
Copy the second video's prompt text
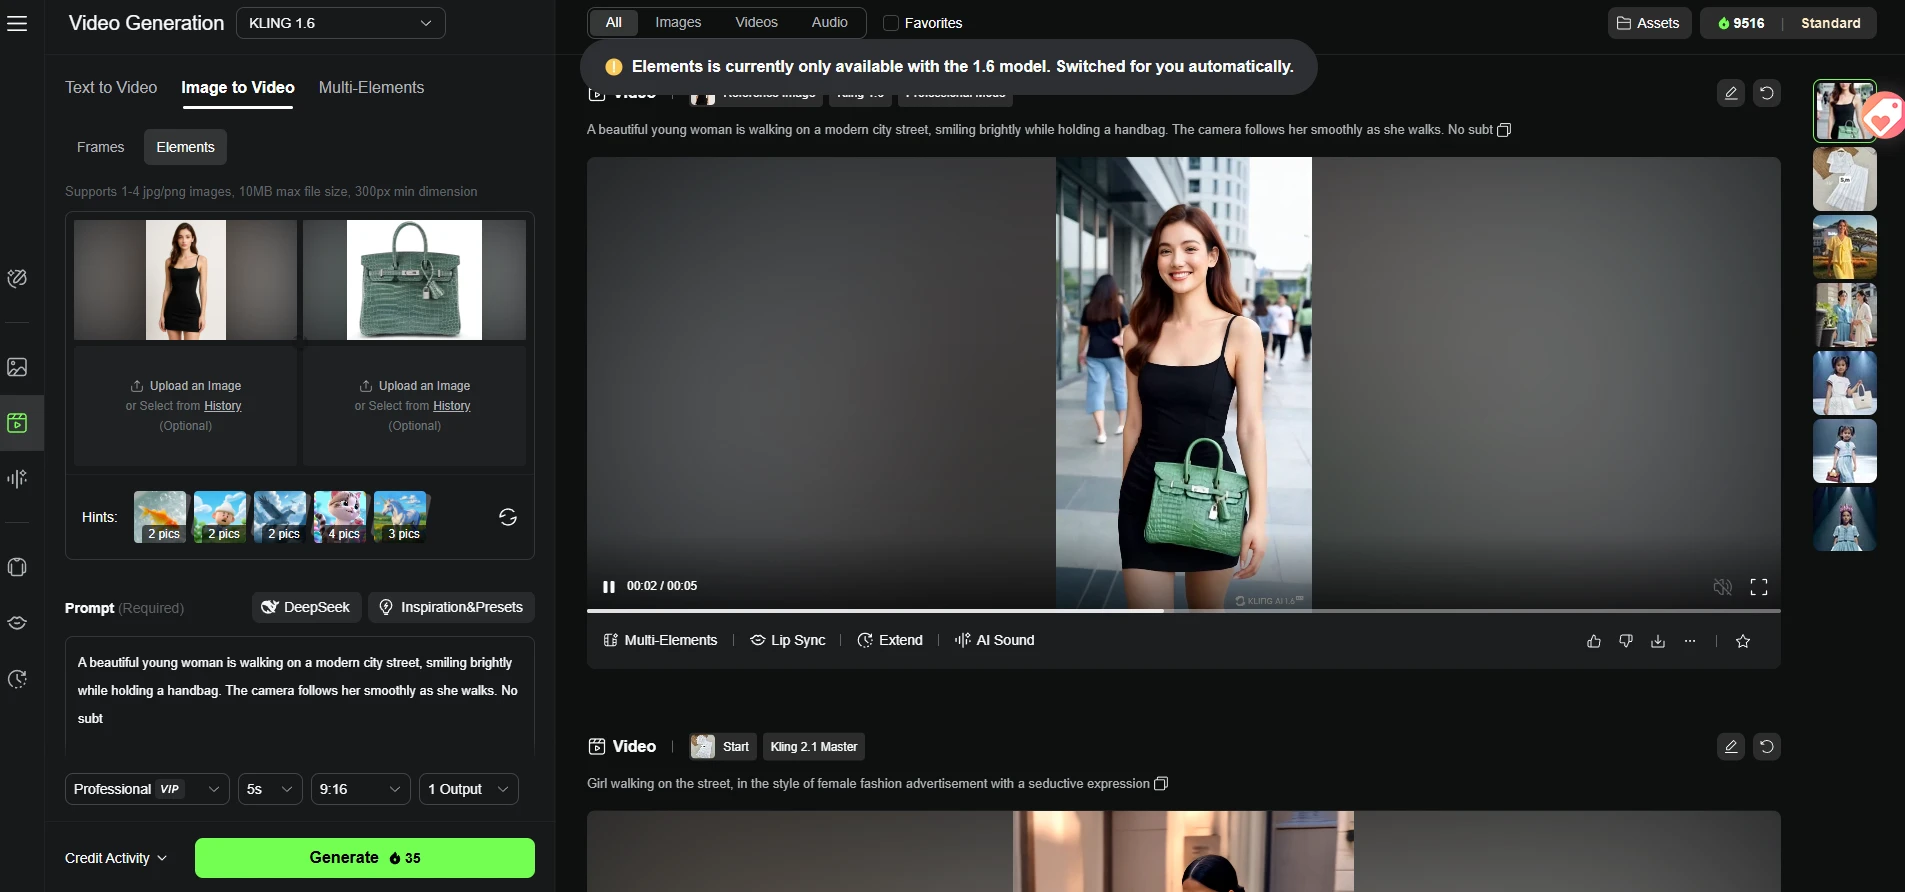pyautogui.click(x=1161, y=784)
